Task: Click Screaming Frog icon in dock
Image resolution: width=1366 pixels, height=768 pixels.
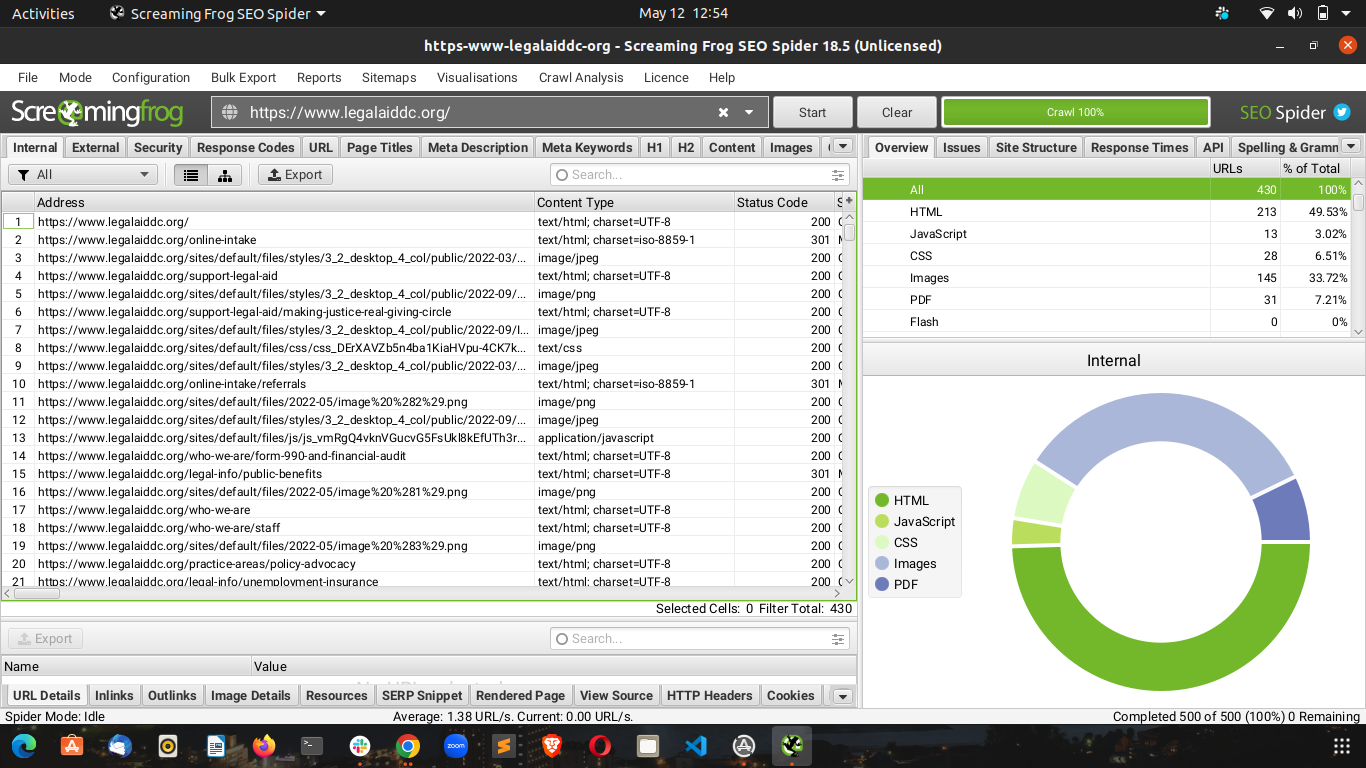Action: coord(792,746)
